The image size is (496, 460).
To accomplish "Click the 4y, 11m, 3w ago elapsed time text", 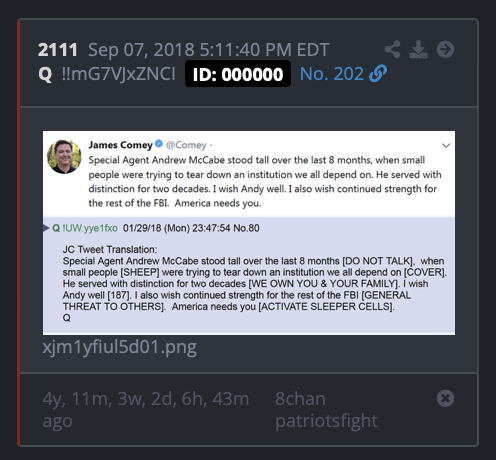I will click(x=146, y=409).
